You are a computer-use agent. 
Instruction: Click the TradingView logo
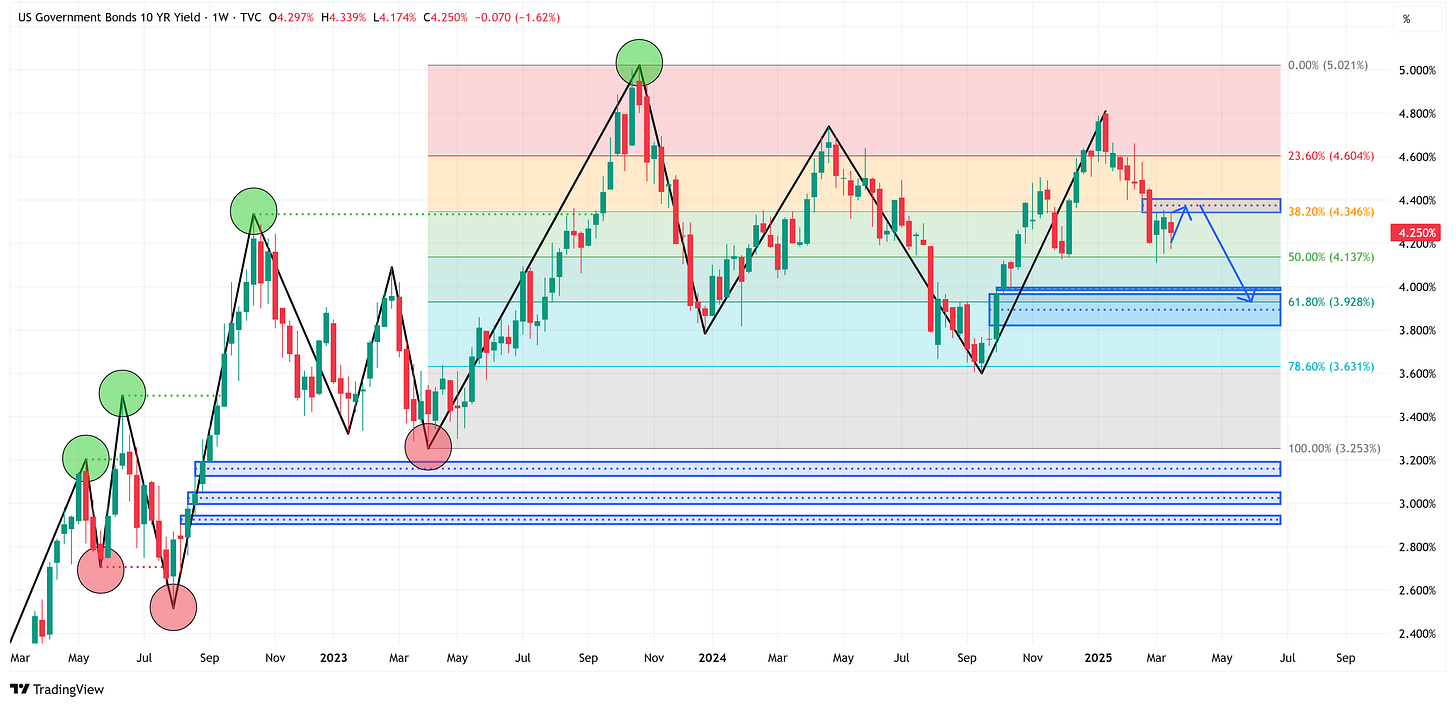56,689
